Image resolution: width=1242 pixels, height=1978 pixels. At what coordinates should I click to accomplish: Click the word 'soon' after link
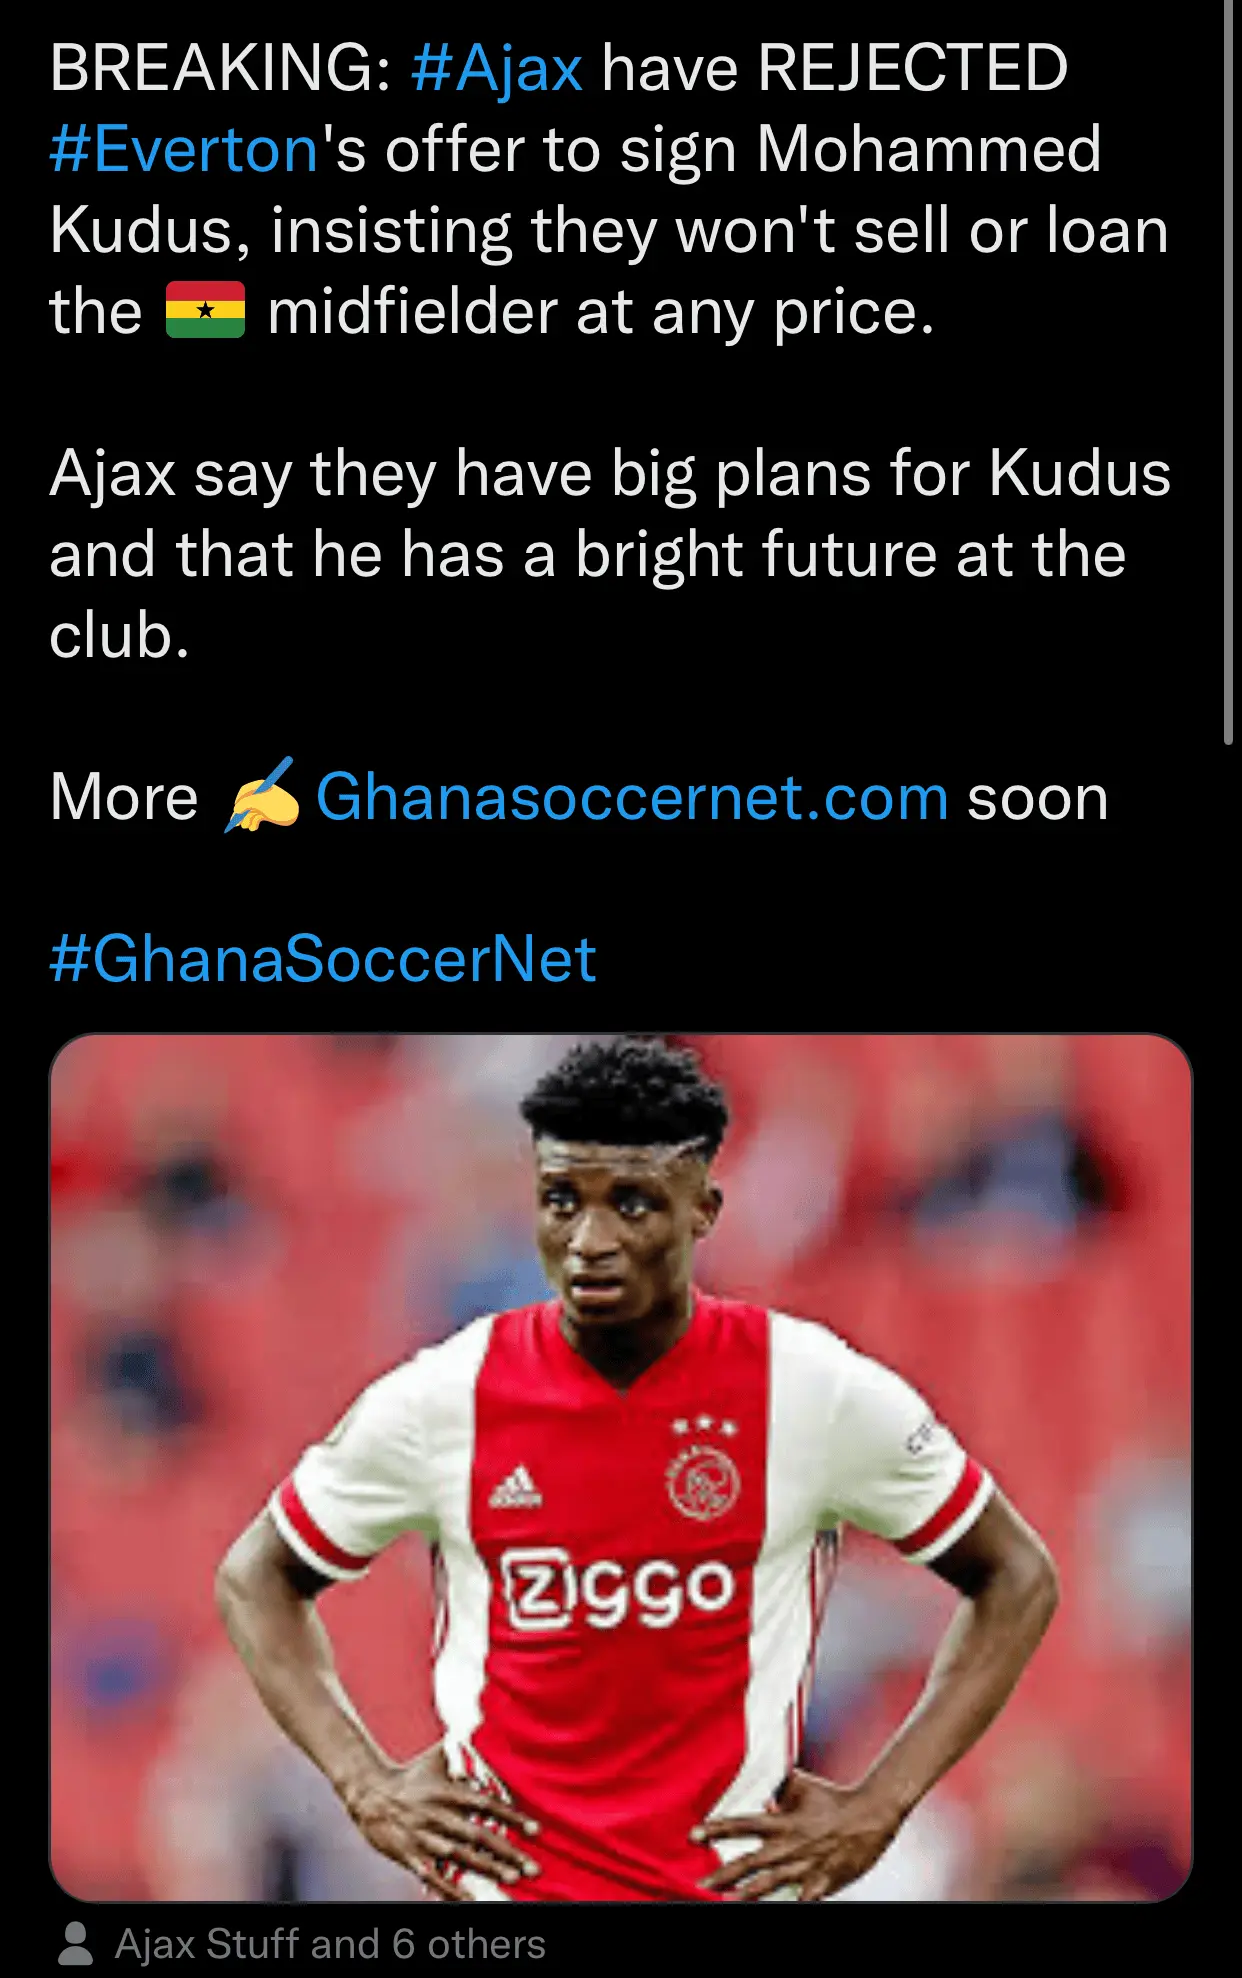point(1038,800)
